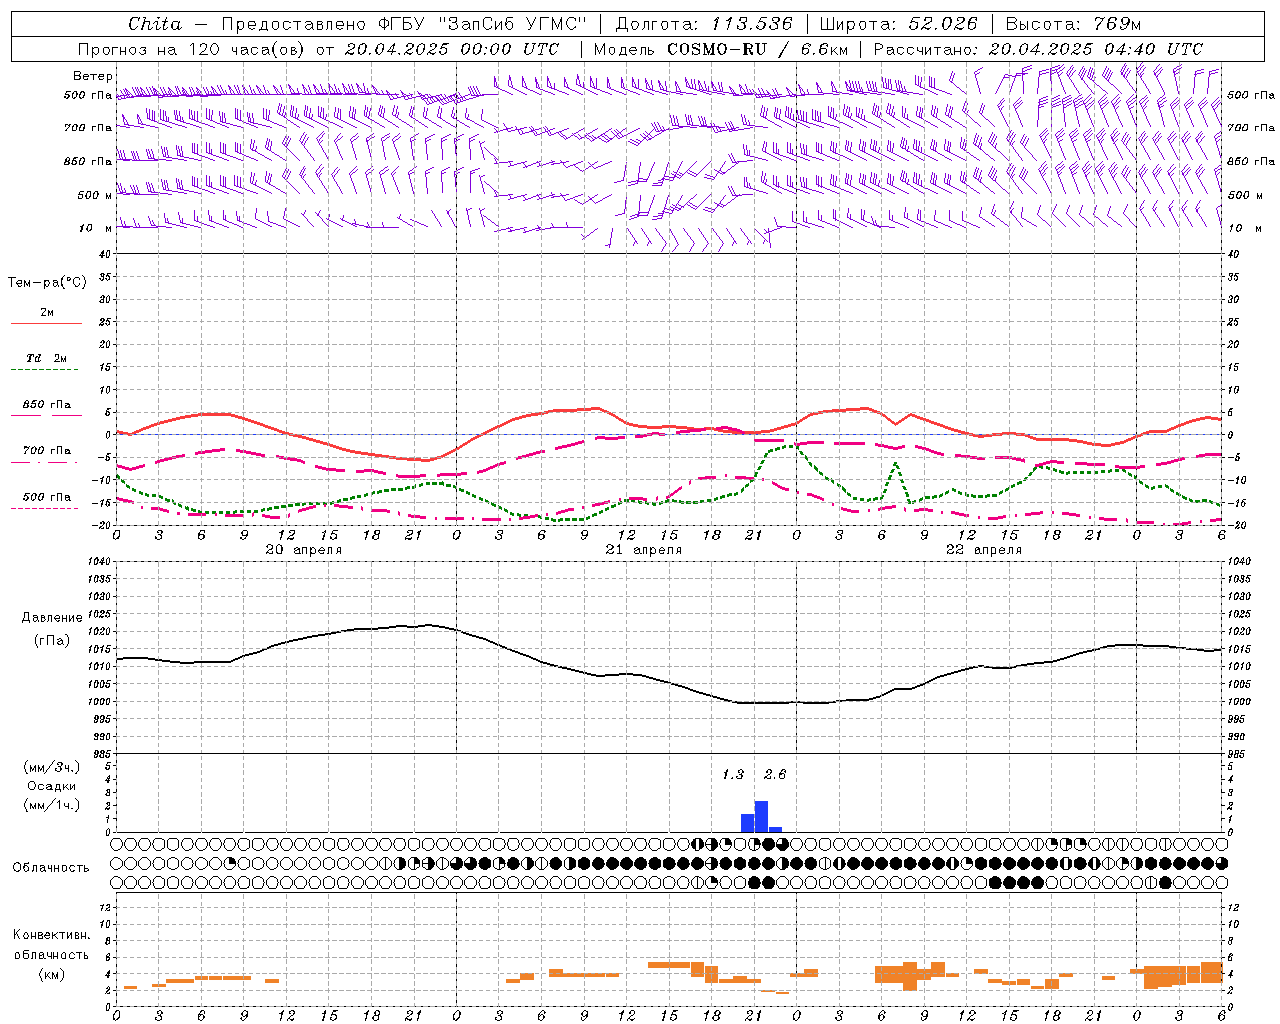The height and width of the screenshot is (1024, 1280).
Task: Click the "Облачность" cloud cover label
Action: point(51,868)
